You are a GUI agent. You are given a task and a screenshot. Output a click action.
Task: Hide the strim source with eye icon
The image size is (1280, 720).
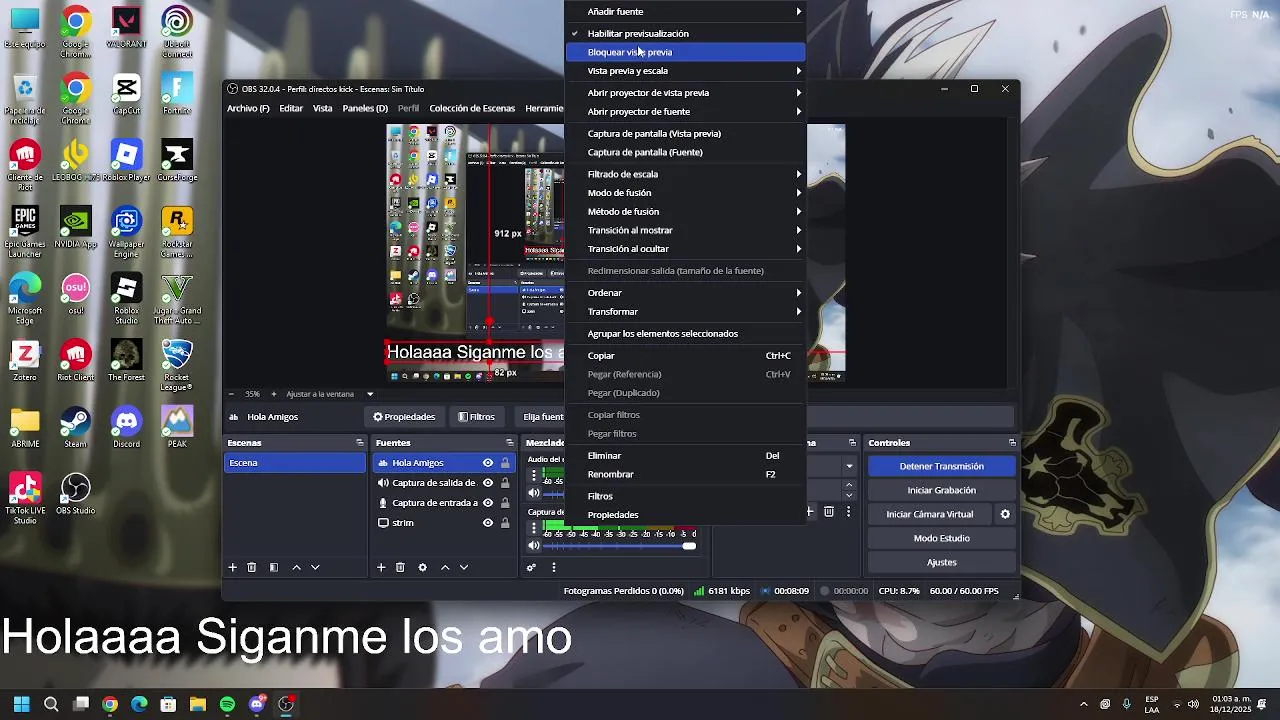[x=488, y=523]
